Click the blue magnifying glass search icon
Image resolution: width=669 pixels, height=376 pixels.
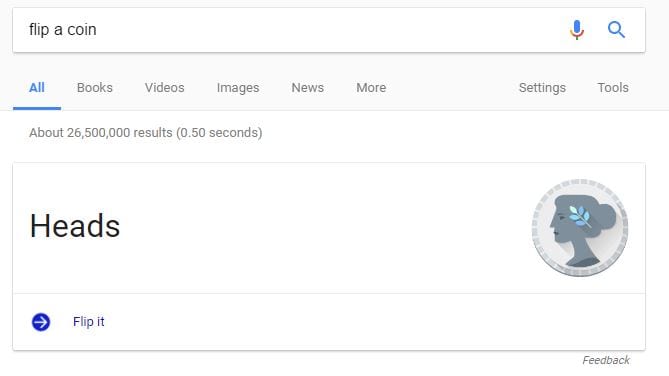[x=616, y=30]
